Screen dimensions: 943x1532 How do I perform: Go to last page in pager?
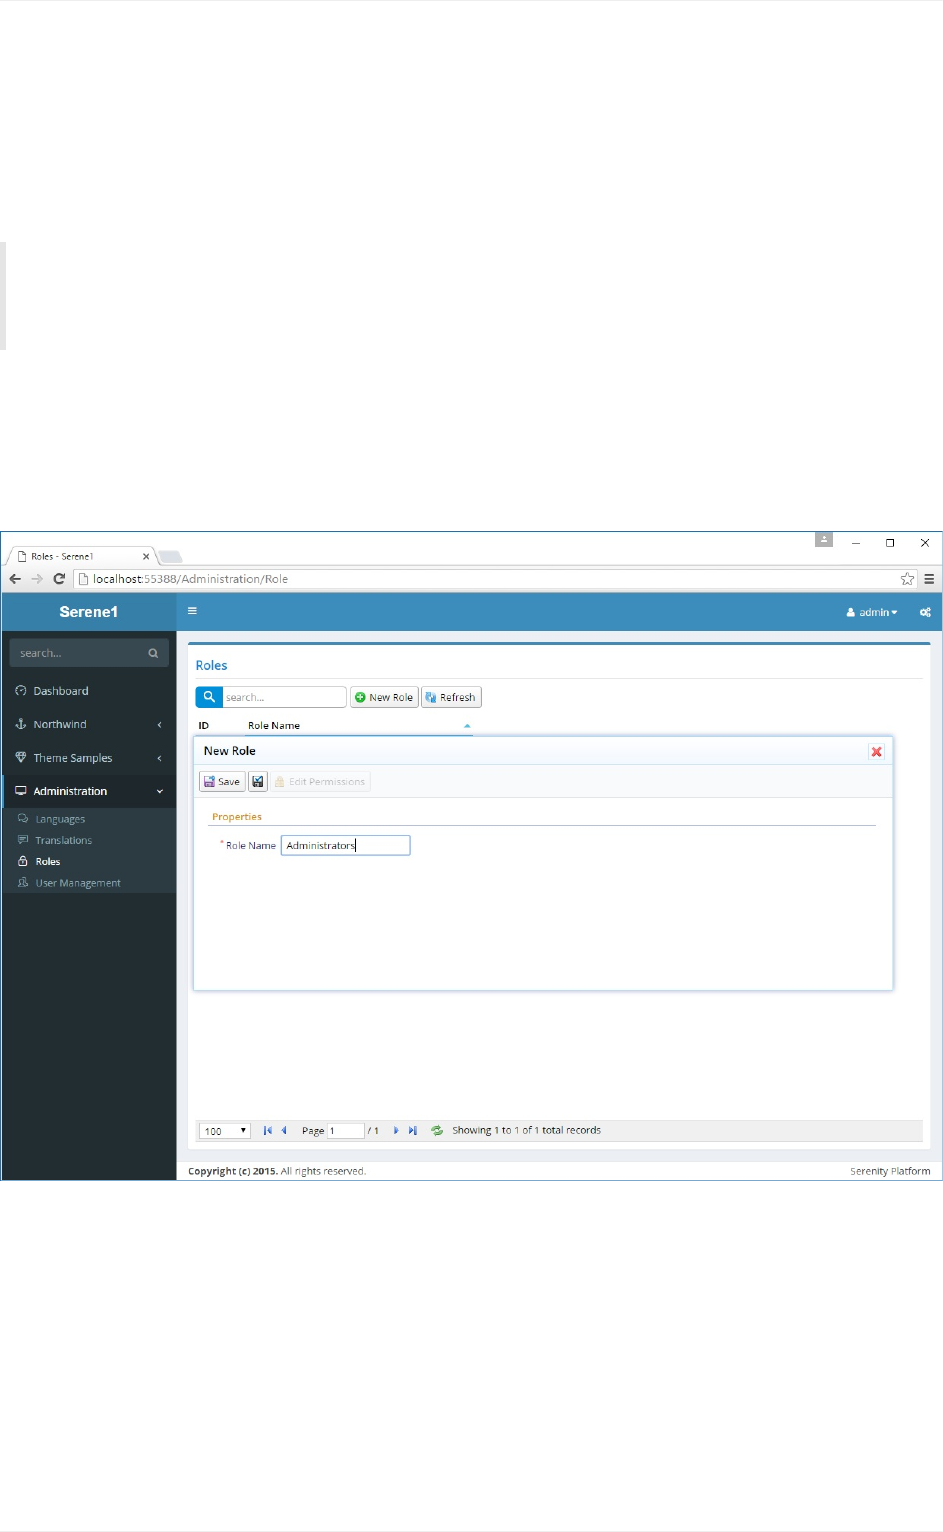[412, 1131]
